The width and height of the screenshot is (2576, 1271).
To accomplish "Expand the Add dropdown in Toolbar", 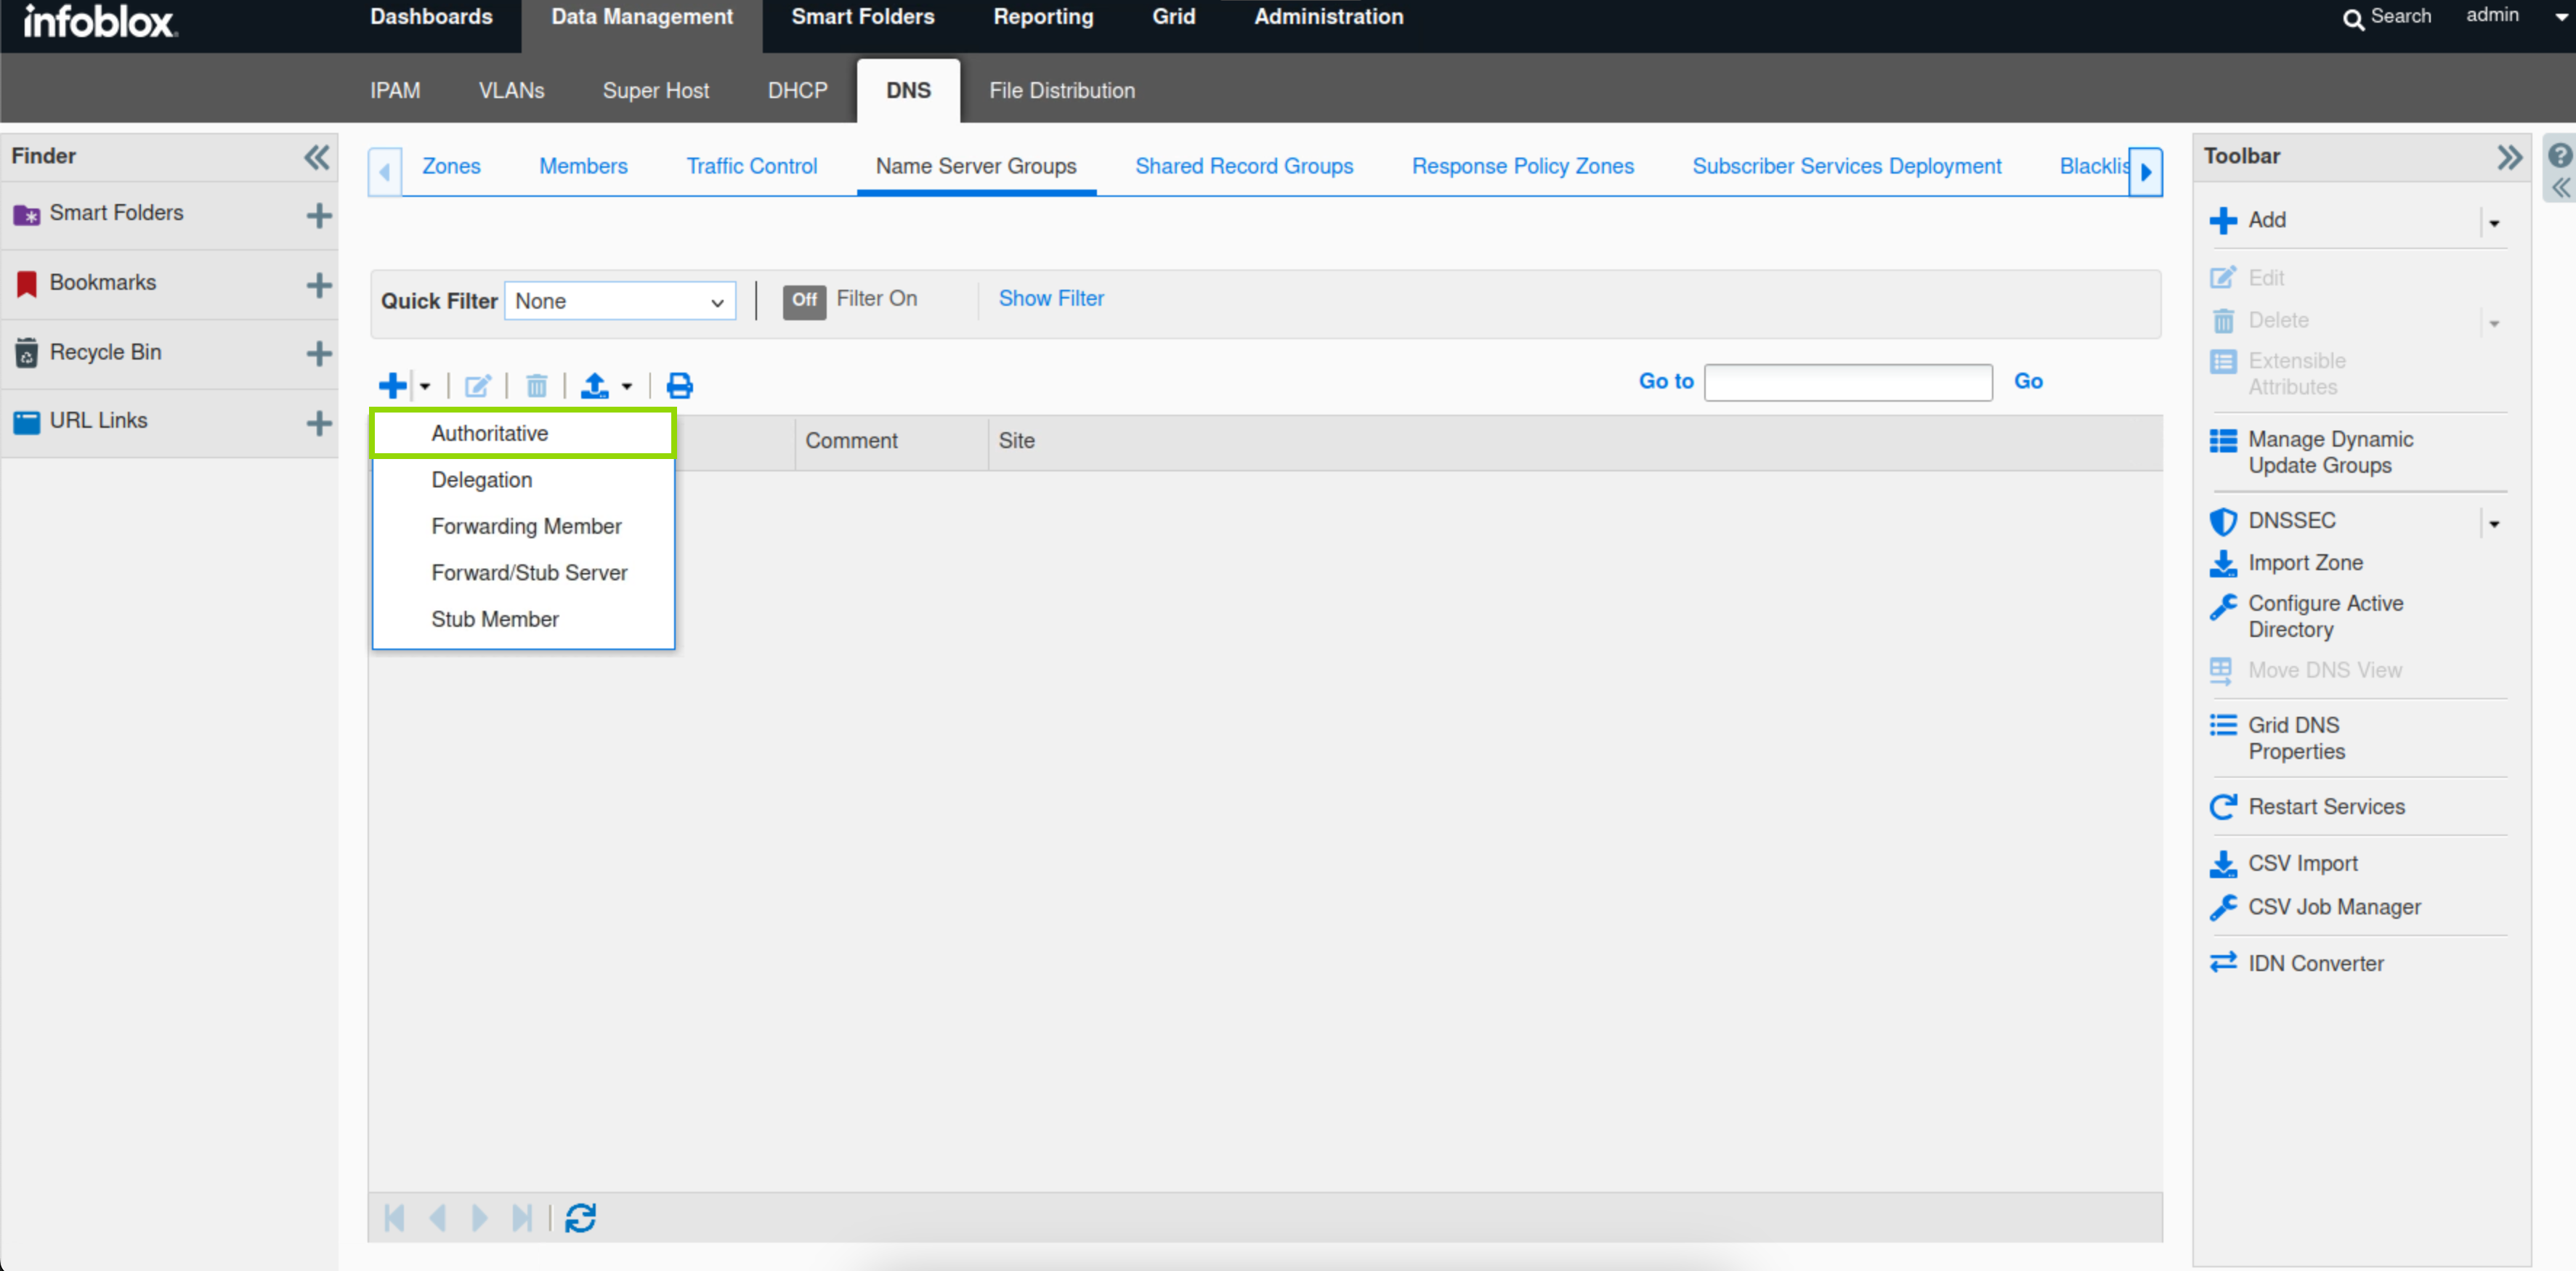I will tap(2493, 222).
